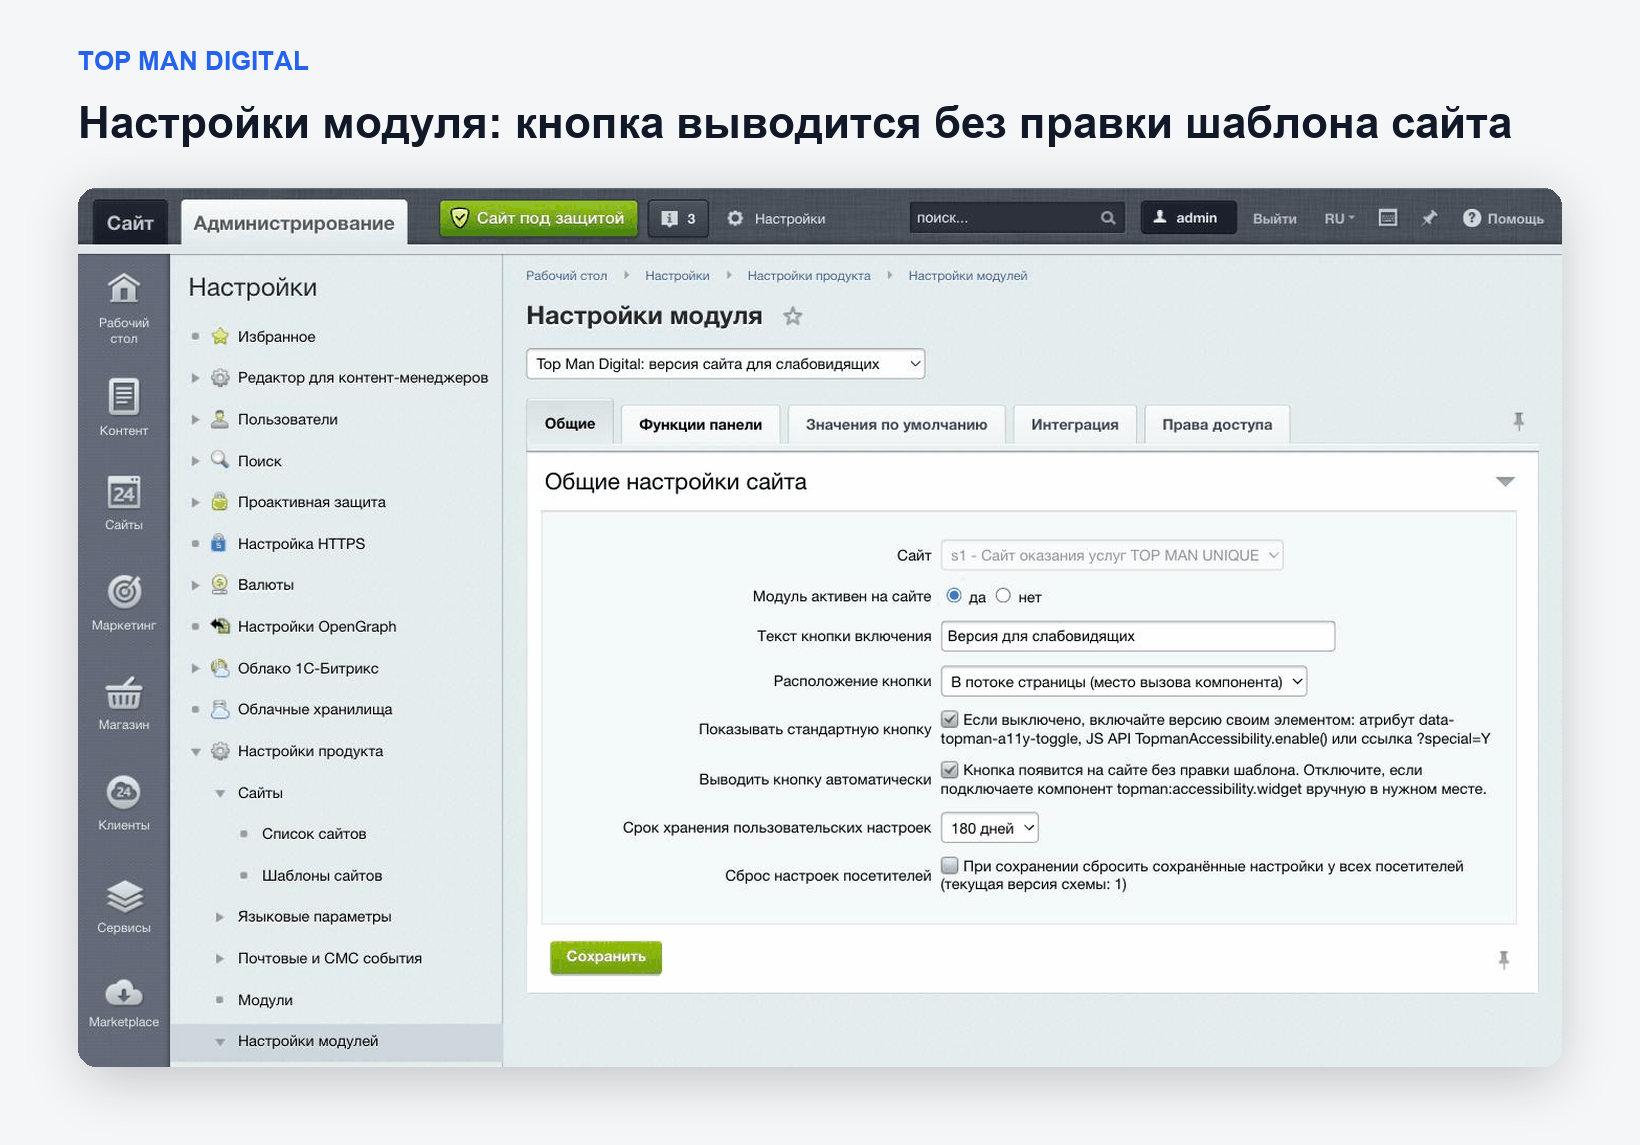Click the top toolbar pin icon
The width and height of the screenshot is (1640, 1145).
(x=1430, y=218)
